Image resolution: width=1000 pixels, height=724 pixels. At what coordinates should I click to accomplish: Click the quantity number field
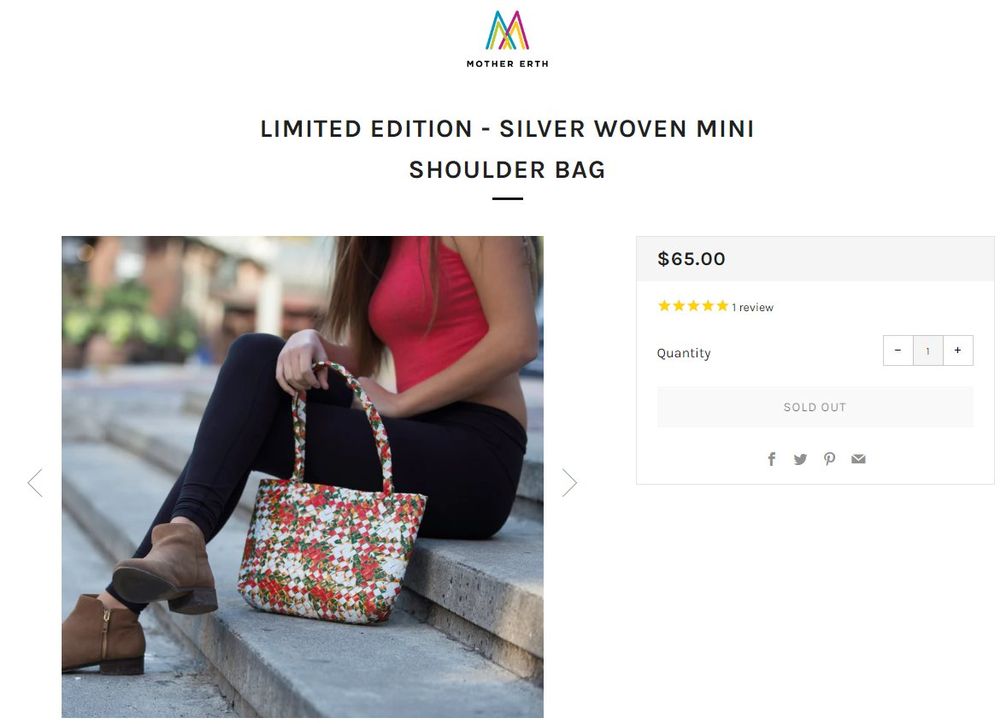928,351
